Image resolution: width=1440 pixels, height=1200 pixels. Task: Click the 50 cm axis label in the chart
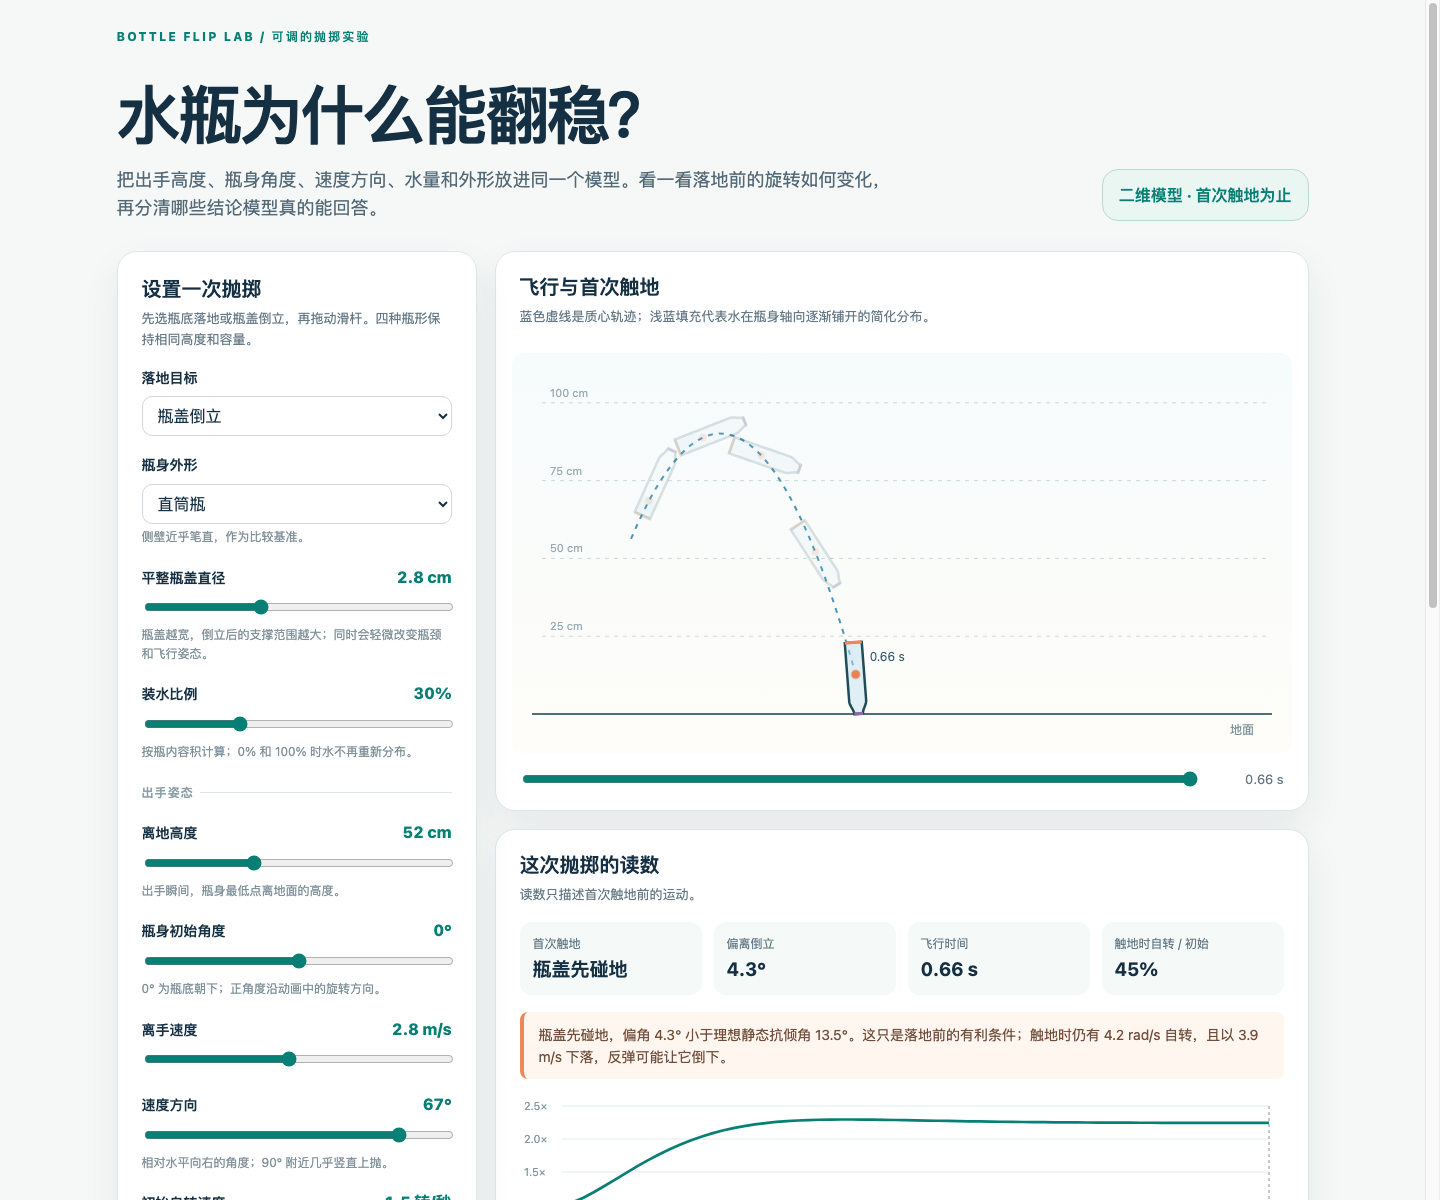[x=566, y=548]
